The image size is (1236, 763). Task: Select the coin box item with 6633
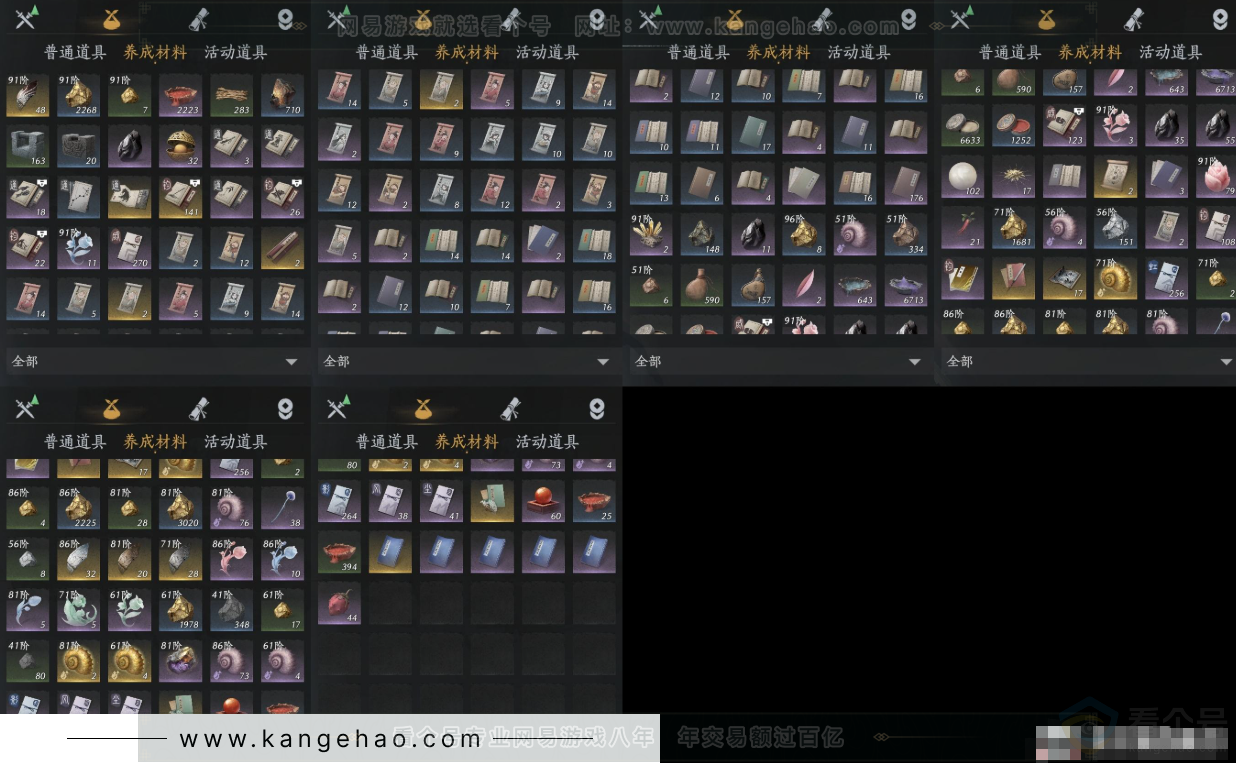(x=962, y=124)
